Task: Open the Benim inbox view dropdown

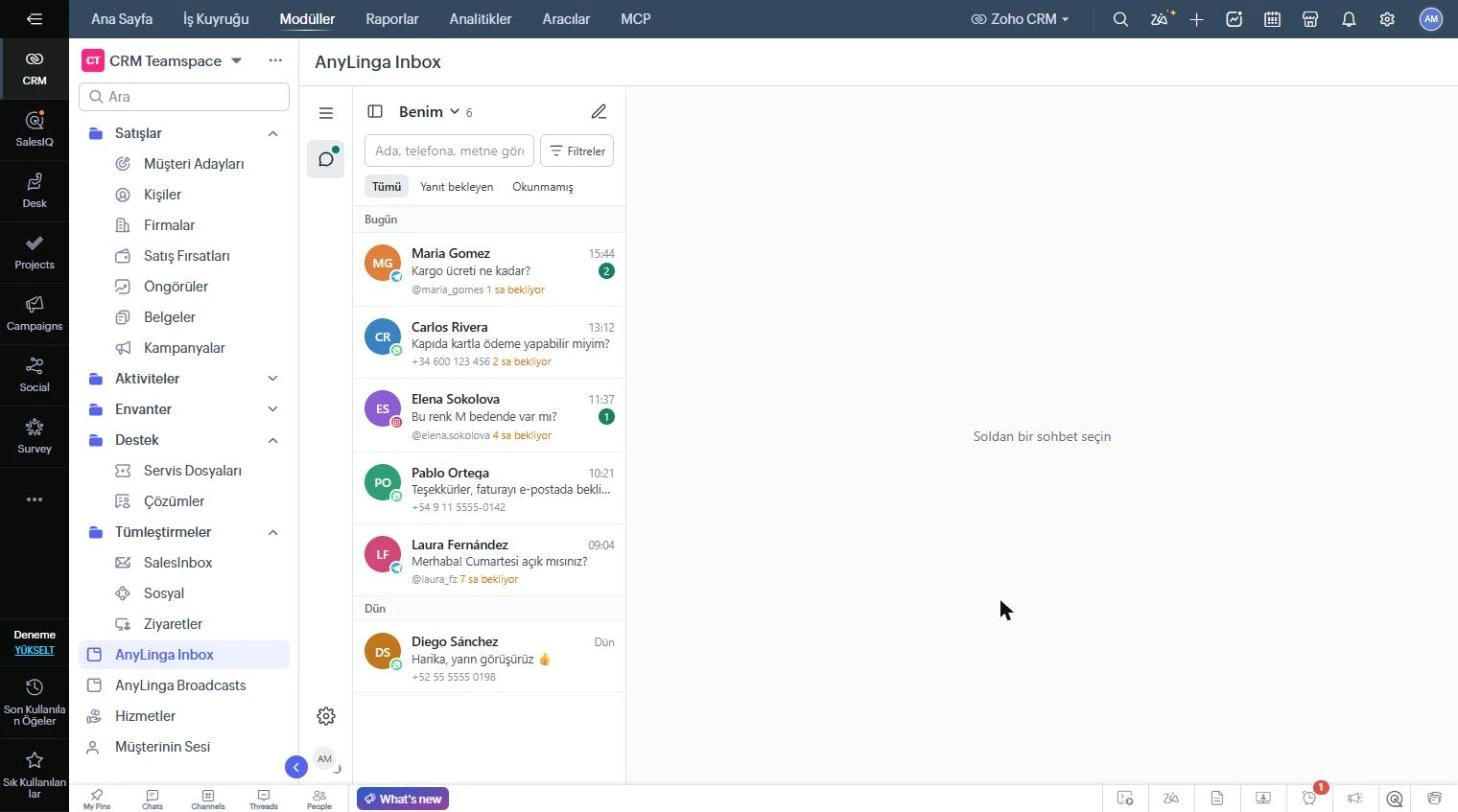Action: click(429, 112)
